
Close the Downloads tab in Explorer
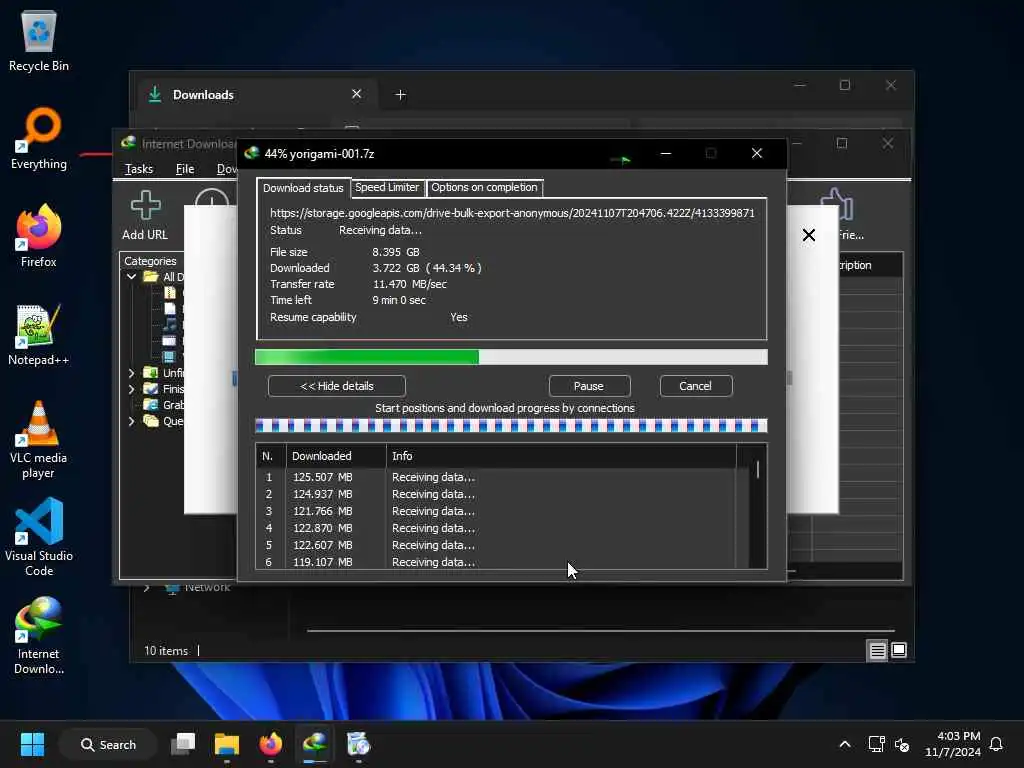[357, 94]
